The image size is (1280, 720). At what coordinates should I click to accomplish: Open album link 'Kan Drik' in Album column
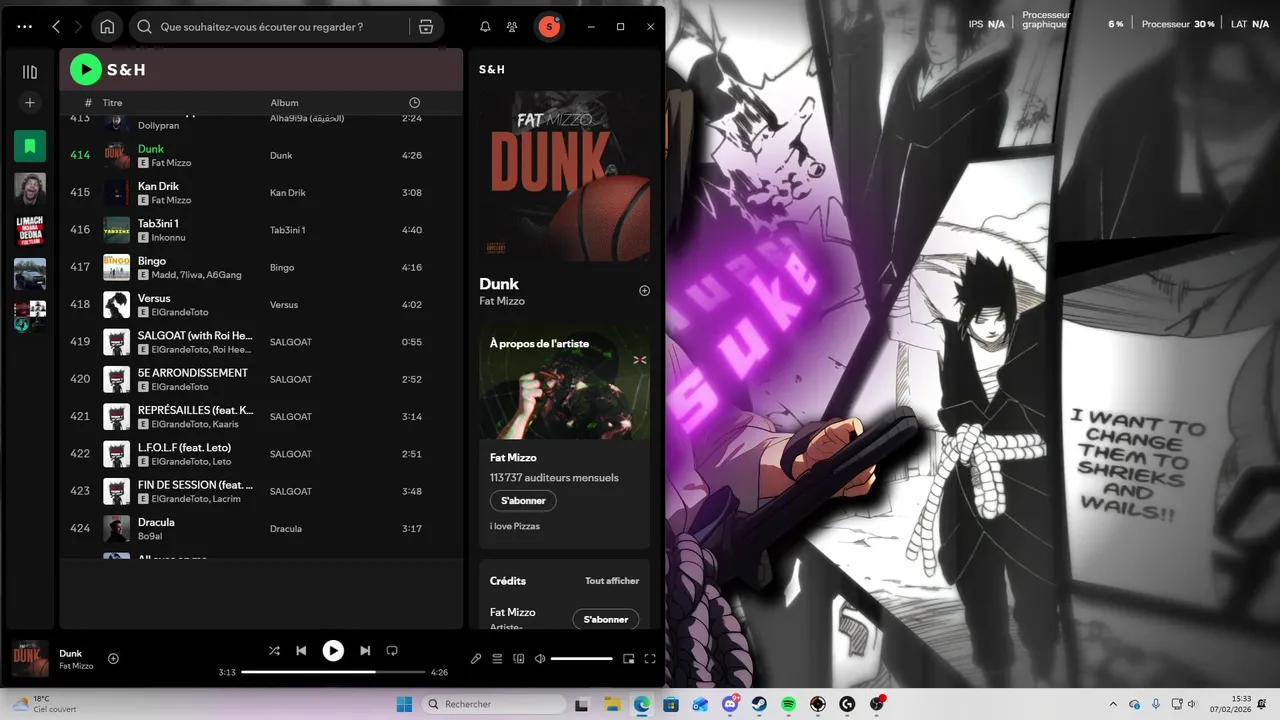[x=288, y=193]
